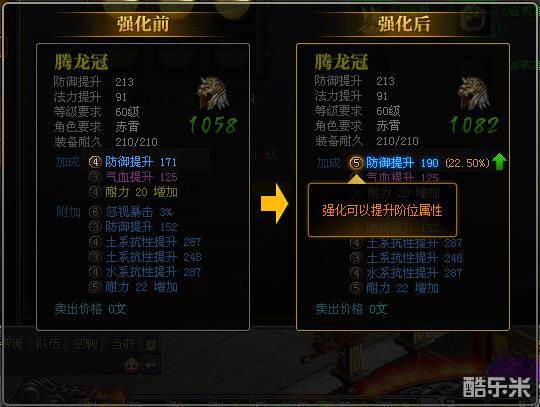
Task: Click the 气血提升 125 attribute on left panel
Action: [141, 177]
